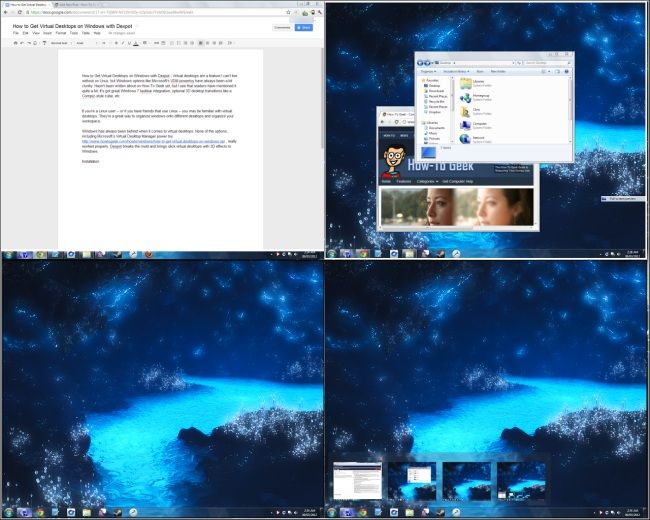Open the text color picker in Docs
Screen dimensions: 650x520
coord(136,43)
